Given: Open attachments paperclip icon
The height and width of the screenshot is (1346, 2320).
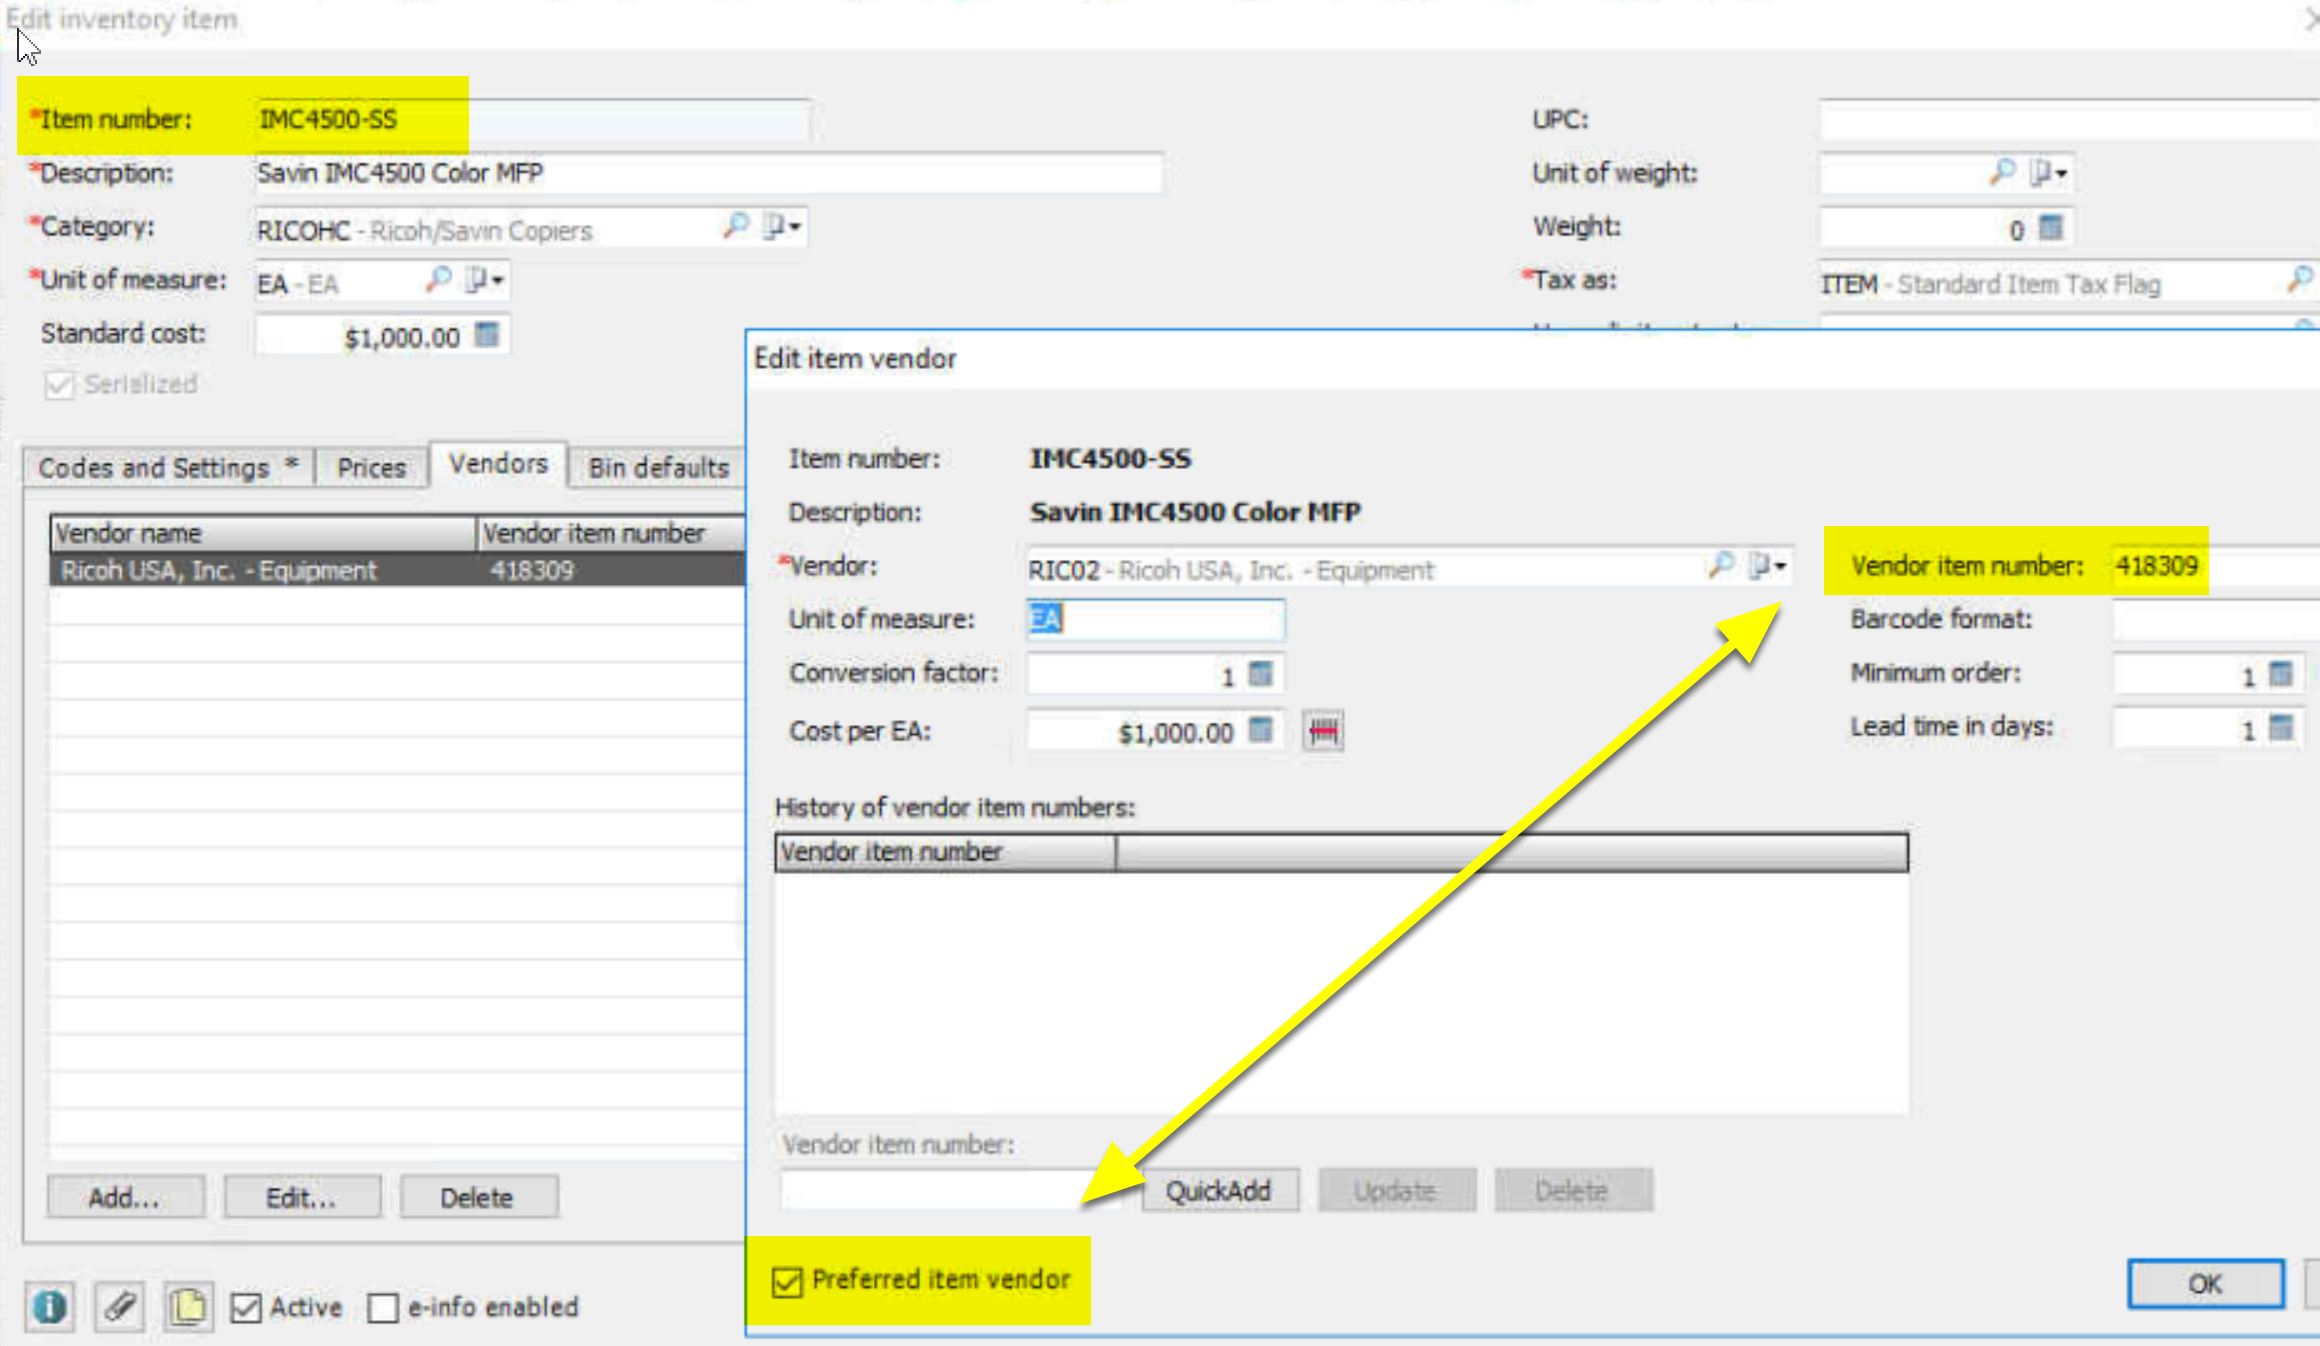Looking at the screenshot, I should [x=119, y=1306].
